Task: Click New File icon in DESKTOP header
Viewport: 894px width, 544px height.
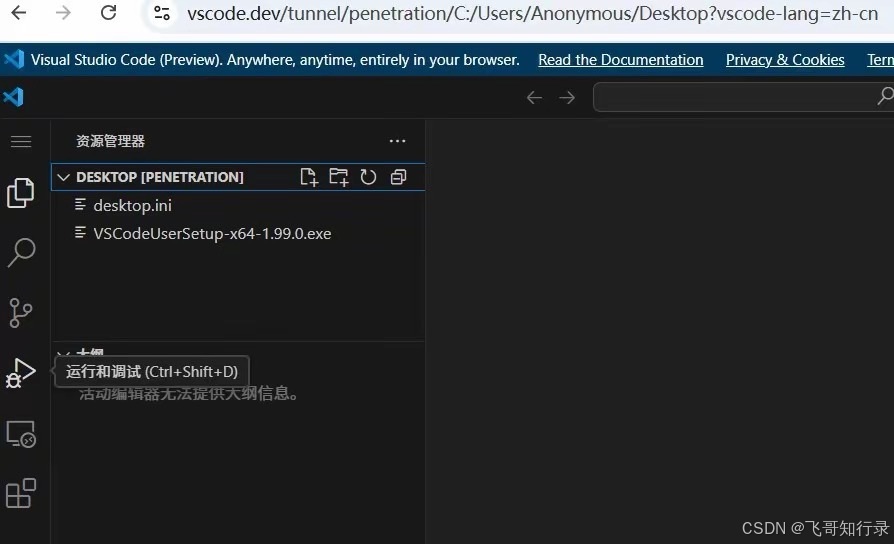Action: [309, 177]
